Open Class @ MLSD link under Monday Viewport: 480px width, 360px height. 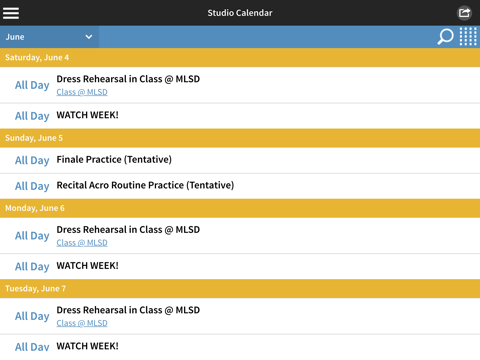(x=82, y=243)
